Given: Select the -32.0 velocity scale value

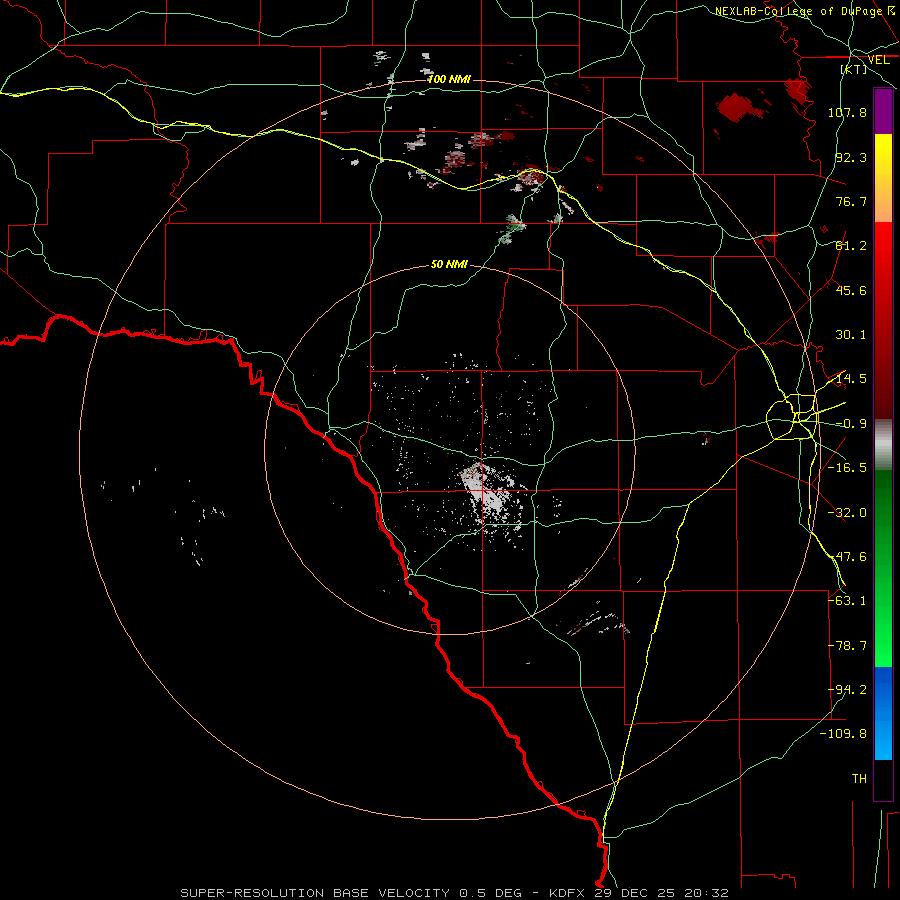Looking at the screenshot, I should tap(847, 513).
